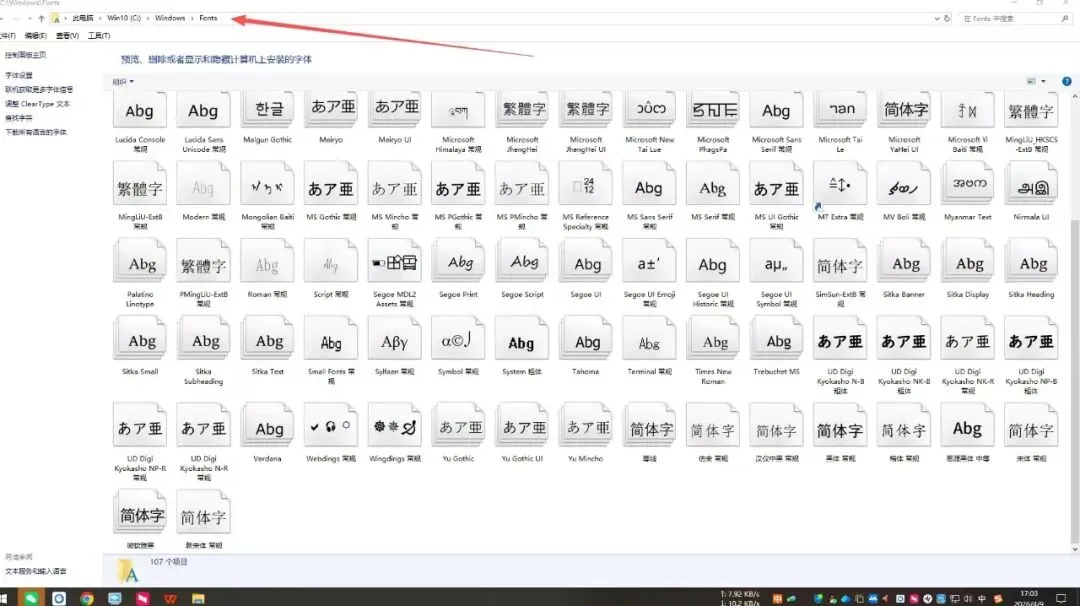This screenshot has width=1080, height=606.
Task: Click the Win10 (C:) breadcrumb segment
Action: pos(124,18)
